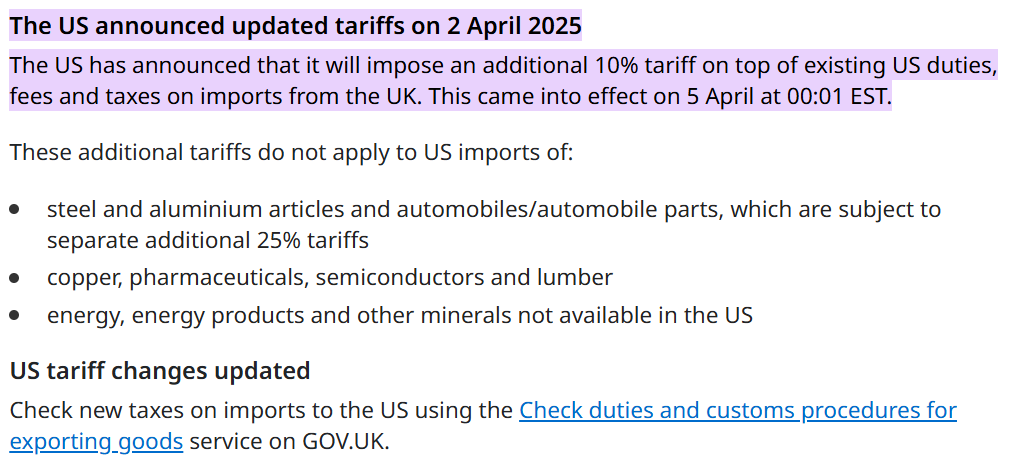Click the steel and aluminium articles bullet text
Screen dimensions: 1012x466
(x=493, y=210)
